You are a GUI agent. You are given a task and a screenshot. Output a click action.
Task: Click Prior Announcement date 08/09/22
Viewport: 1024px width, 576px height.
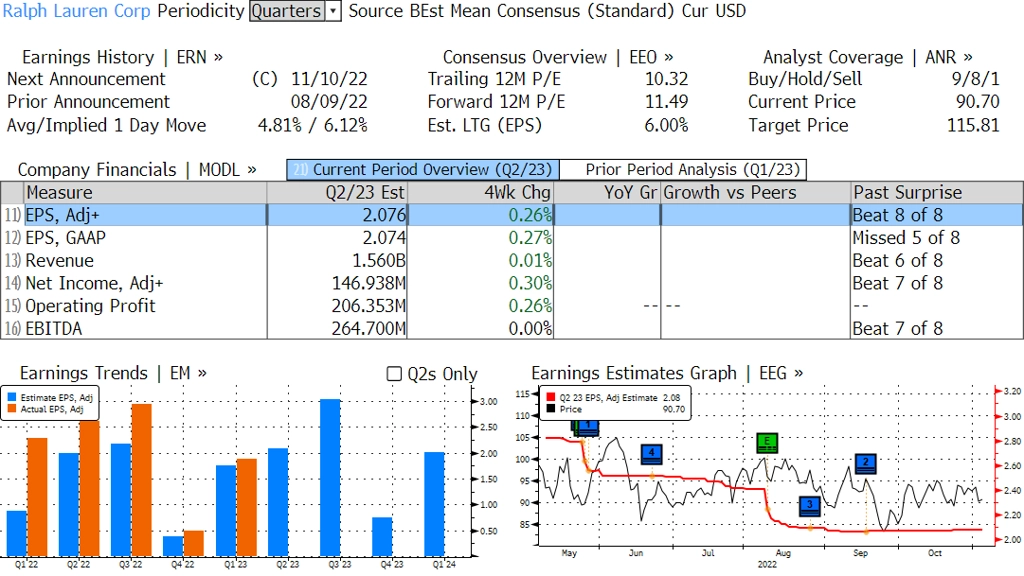point(329,102)
